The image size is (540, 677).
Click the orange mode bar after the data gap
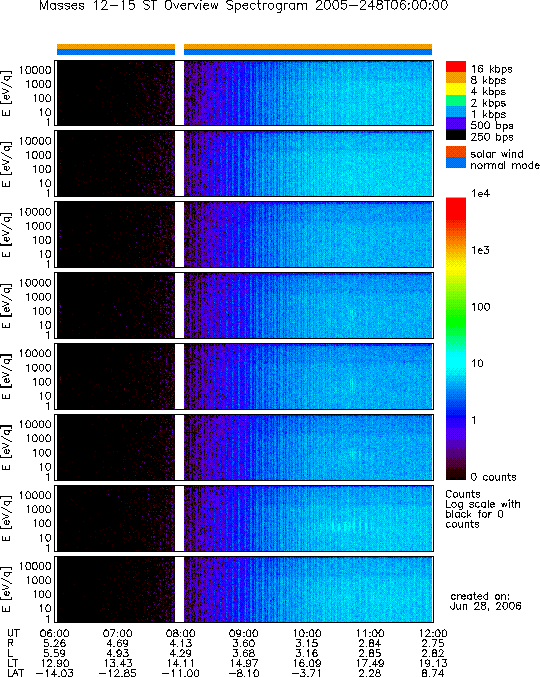pos(308,46)
